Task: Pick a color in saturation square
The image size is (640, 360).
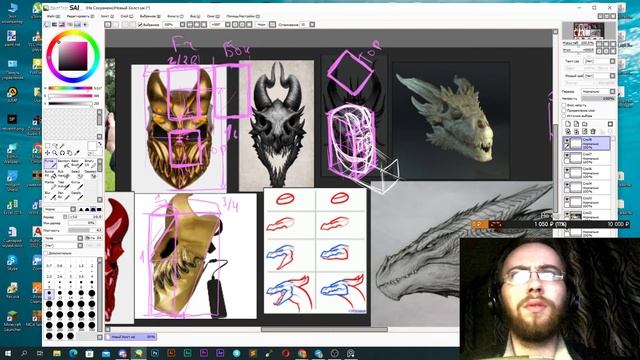Action: 73,56
